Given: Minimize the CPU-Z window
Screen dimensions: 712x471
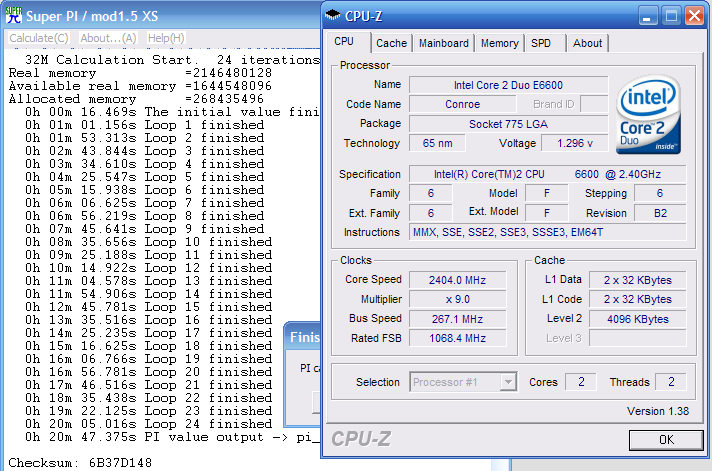Looking at the screenshot, I should pyautogui.click(x=647, y=16).
